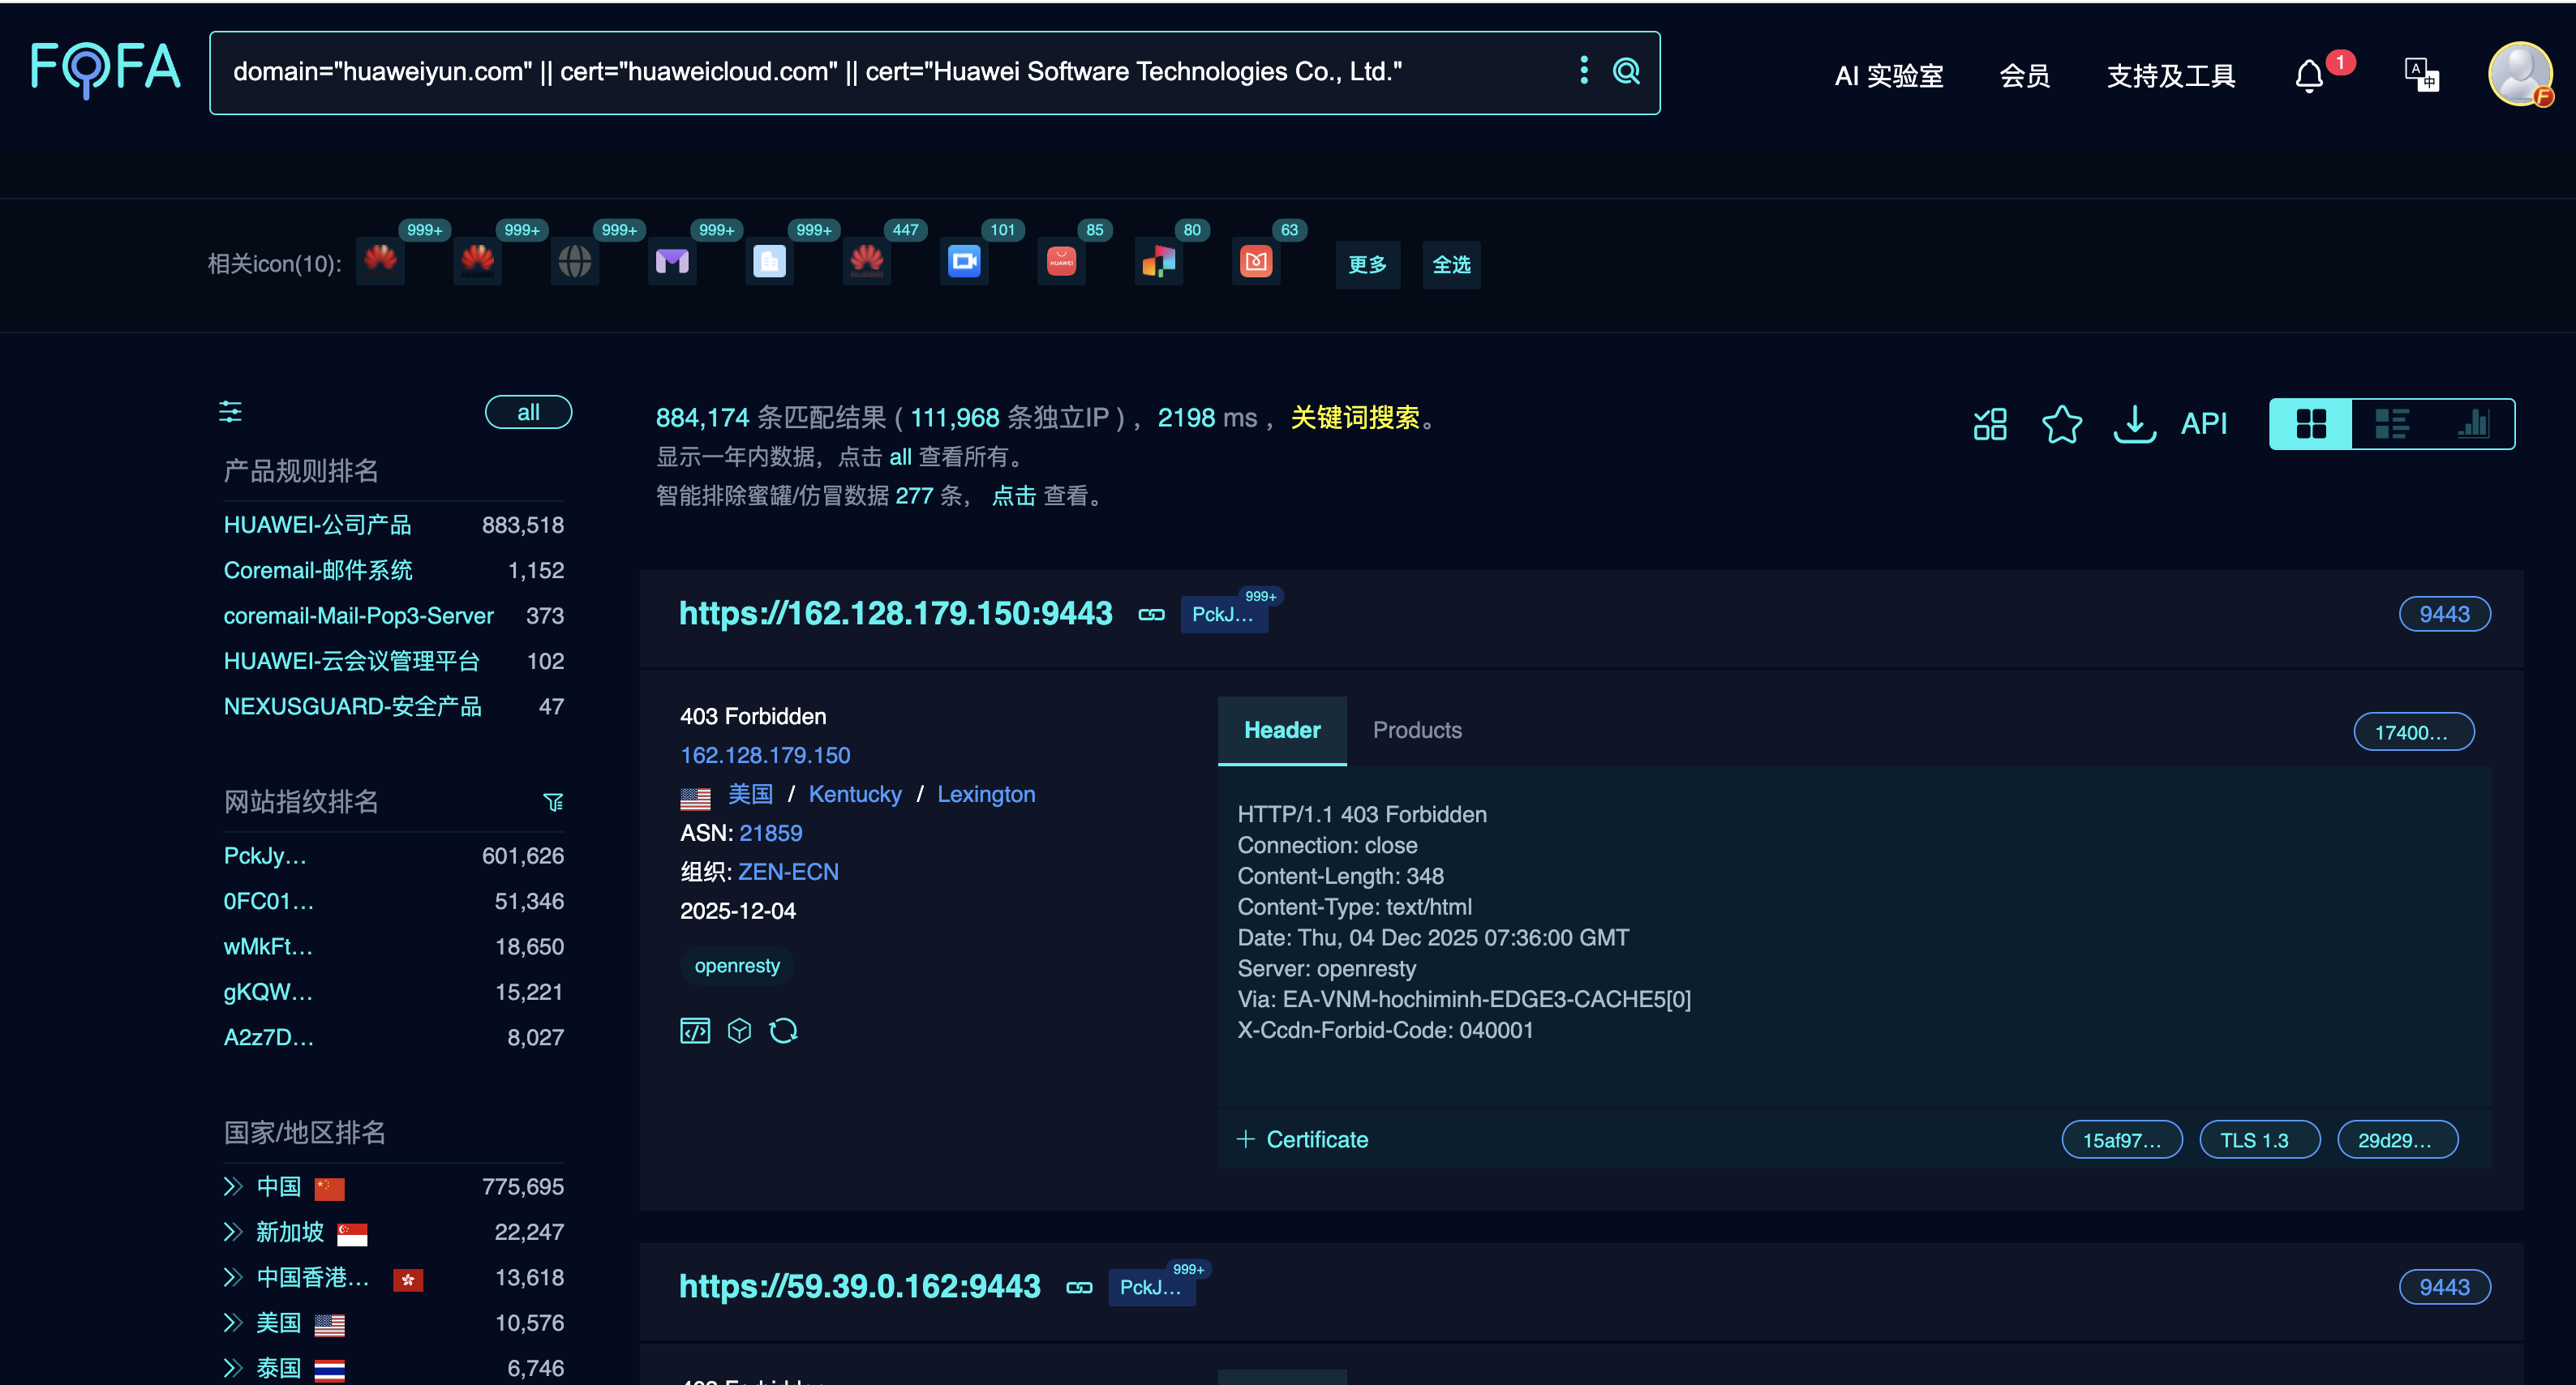
Task: Open the three-dot options in search box
Action: [1583, 70]
